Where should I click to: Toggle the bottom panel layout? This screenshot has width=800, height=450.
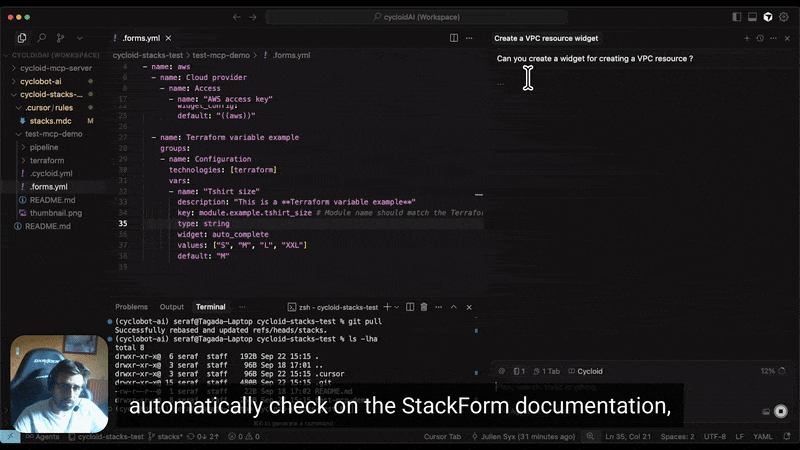coord(752,17)
